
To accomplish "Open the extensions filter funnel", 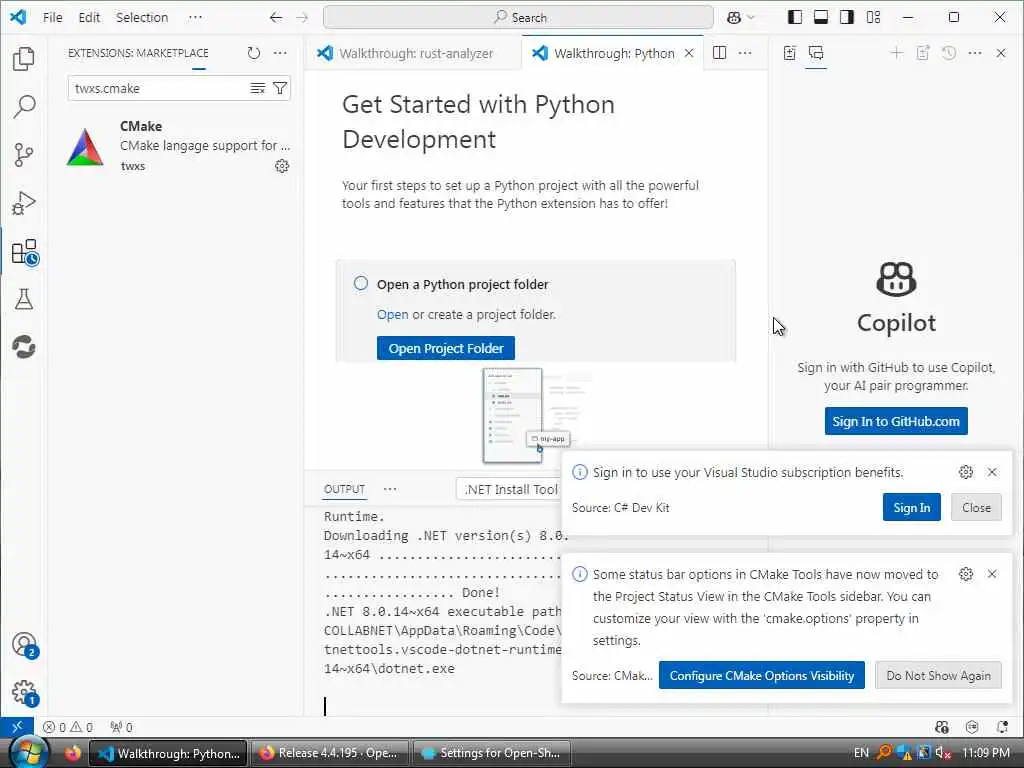I will coord(280,88).
